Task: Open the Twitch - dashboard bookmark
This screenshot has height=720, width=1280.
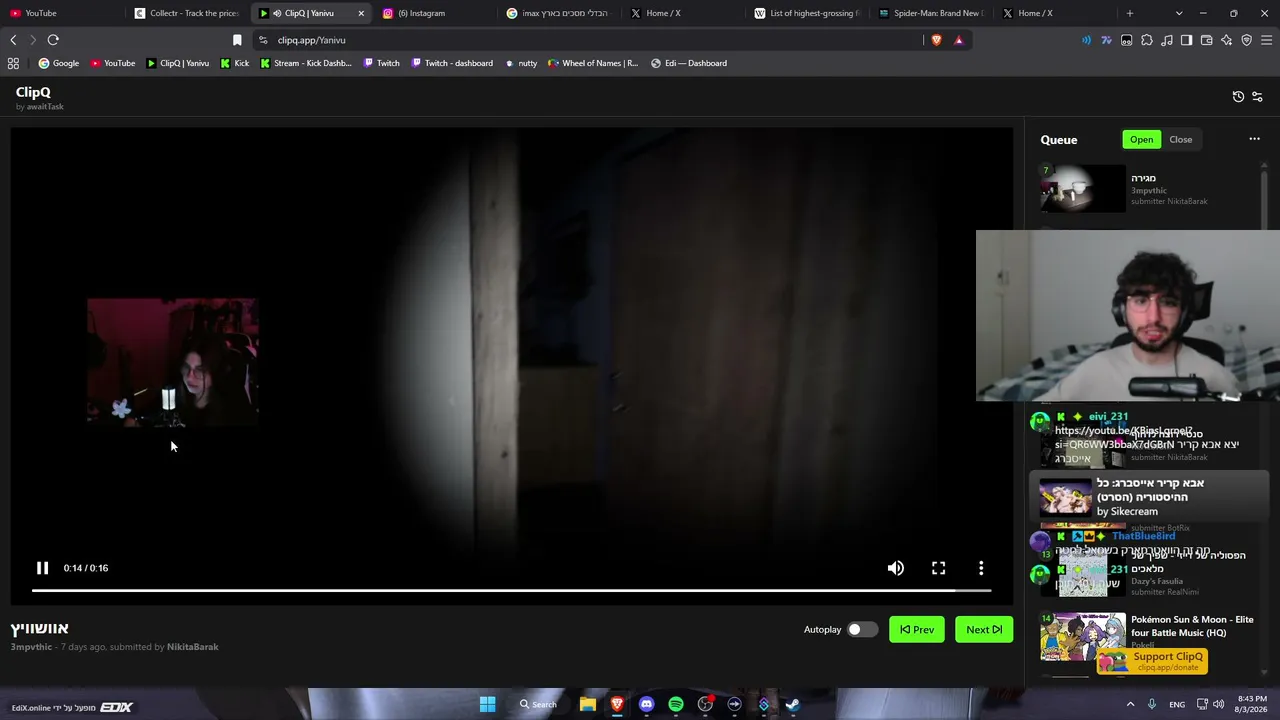Action: click(x=451, y=63)
